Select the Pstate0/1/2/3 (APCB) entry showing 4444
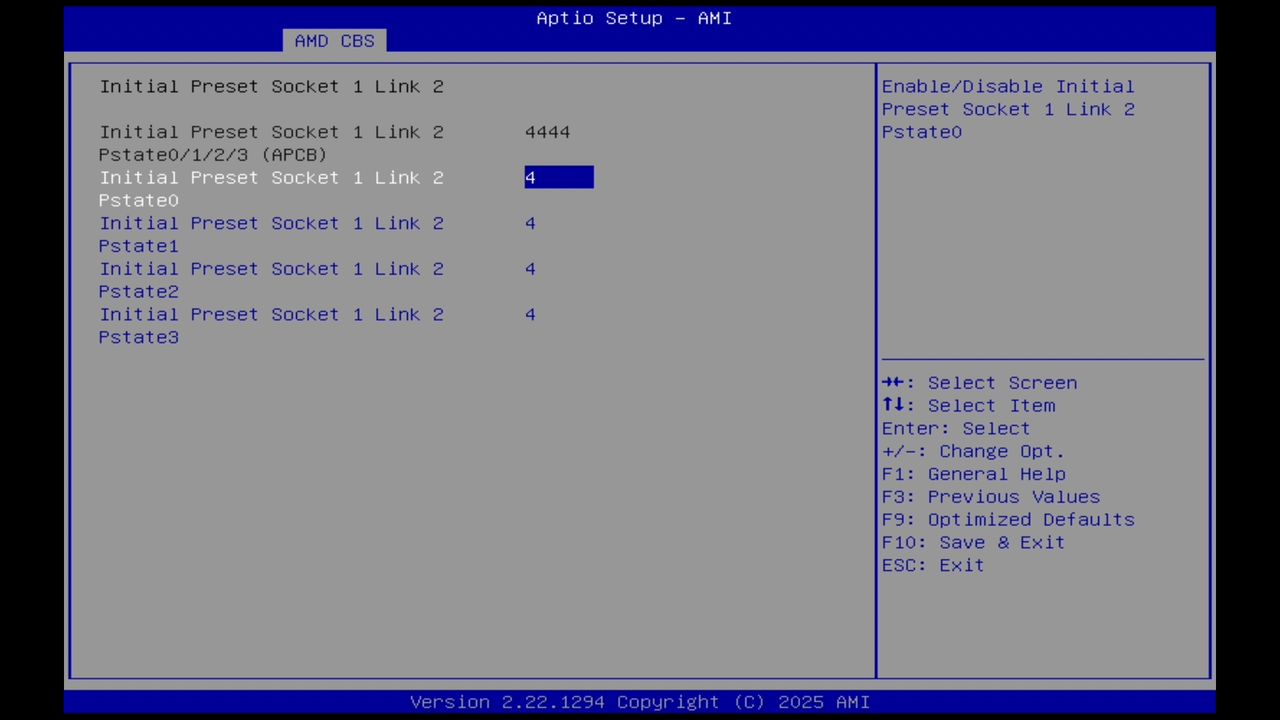 click(x=547, y=131)
